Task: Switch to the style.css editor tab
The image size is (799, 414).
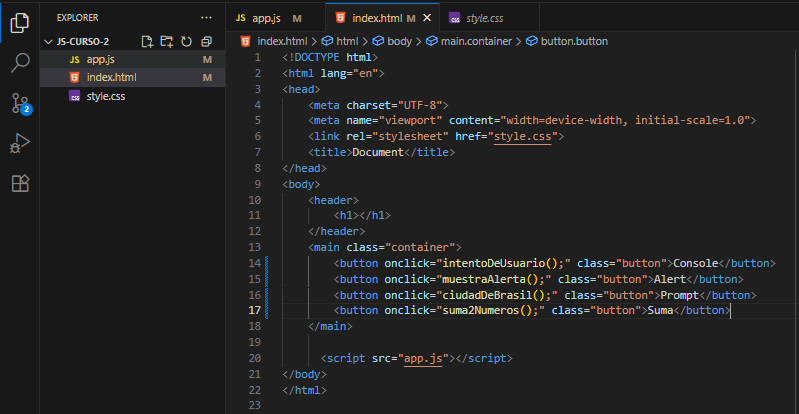Action: click(x=489, y=18)
